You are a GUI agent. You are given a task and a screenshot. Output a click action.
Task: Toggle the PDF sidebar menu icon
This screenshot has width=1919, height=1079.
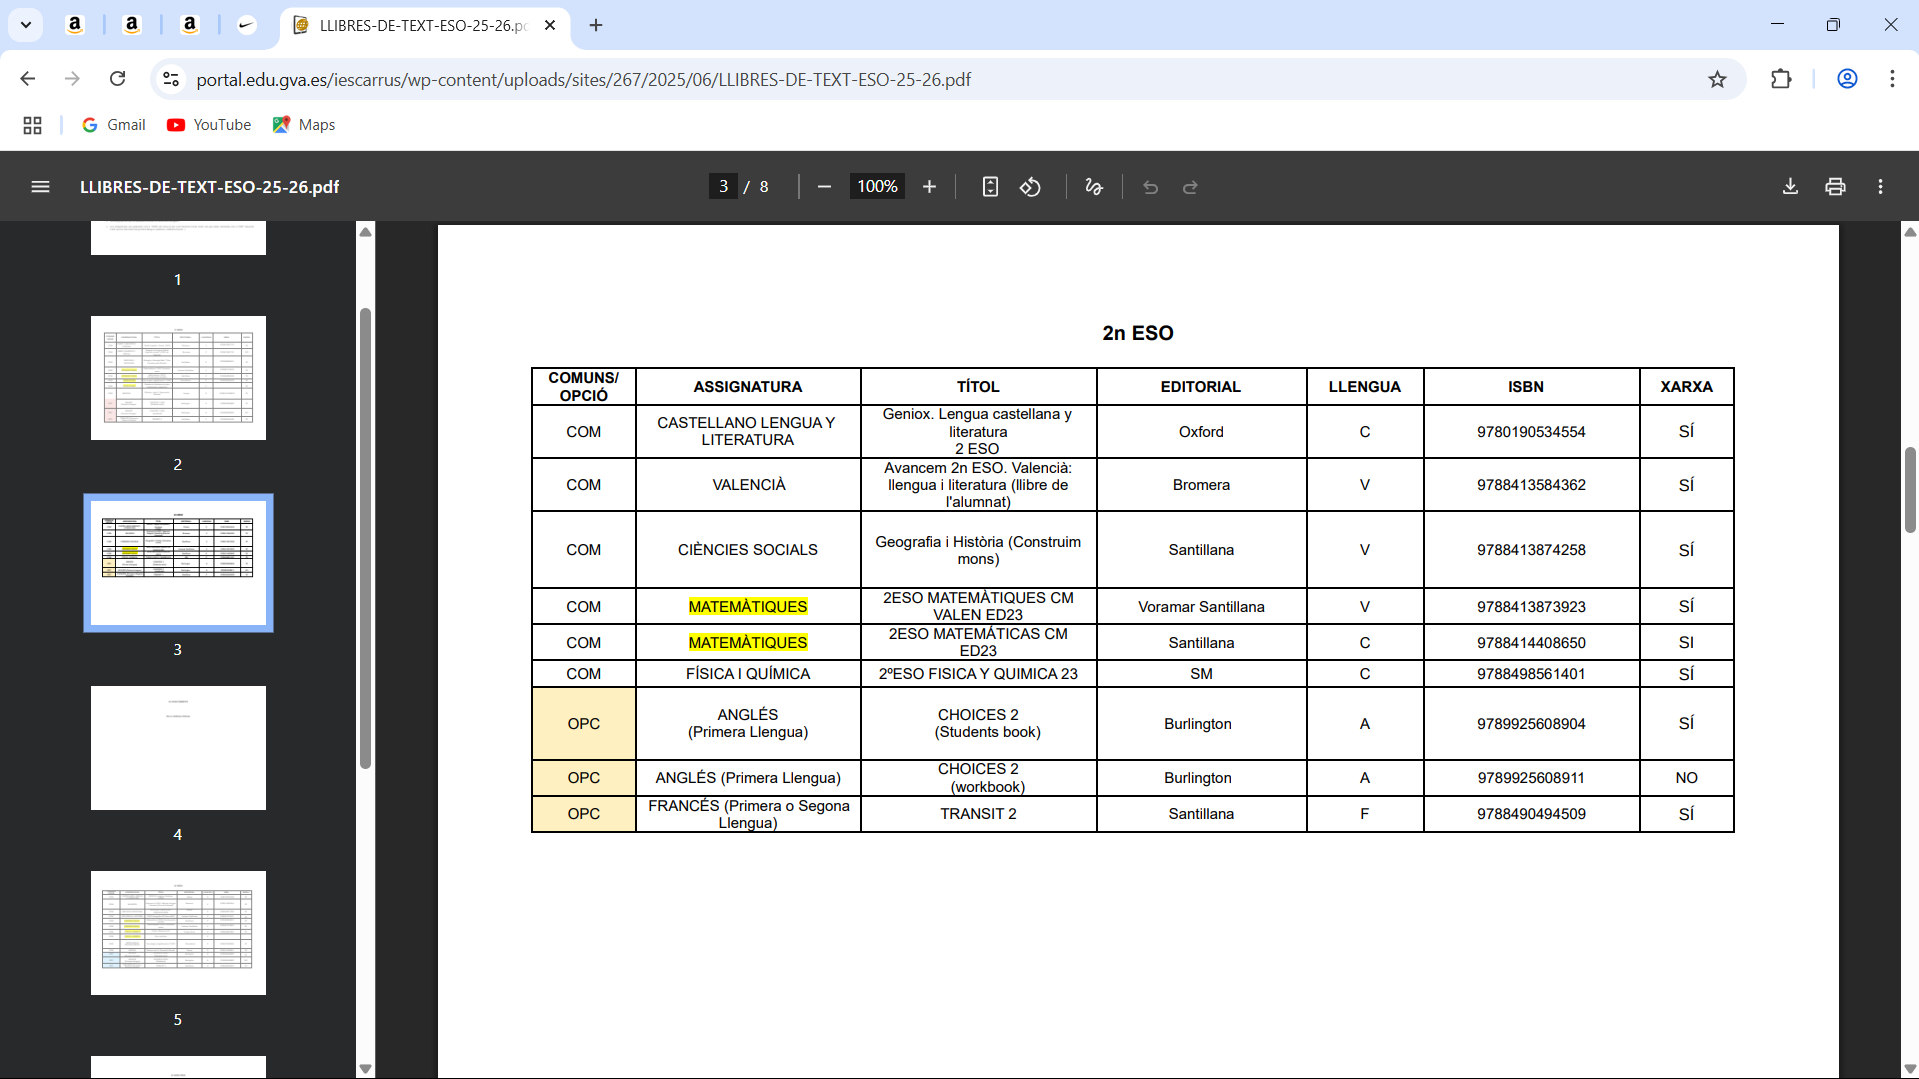tap(40, 187)
